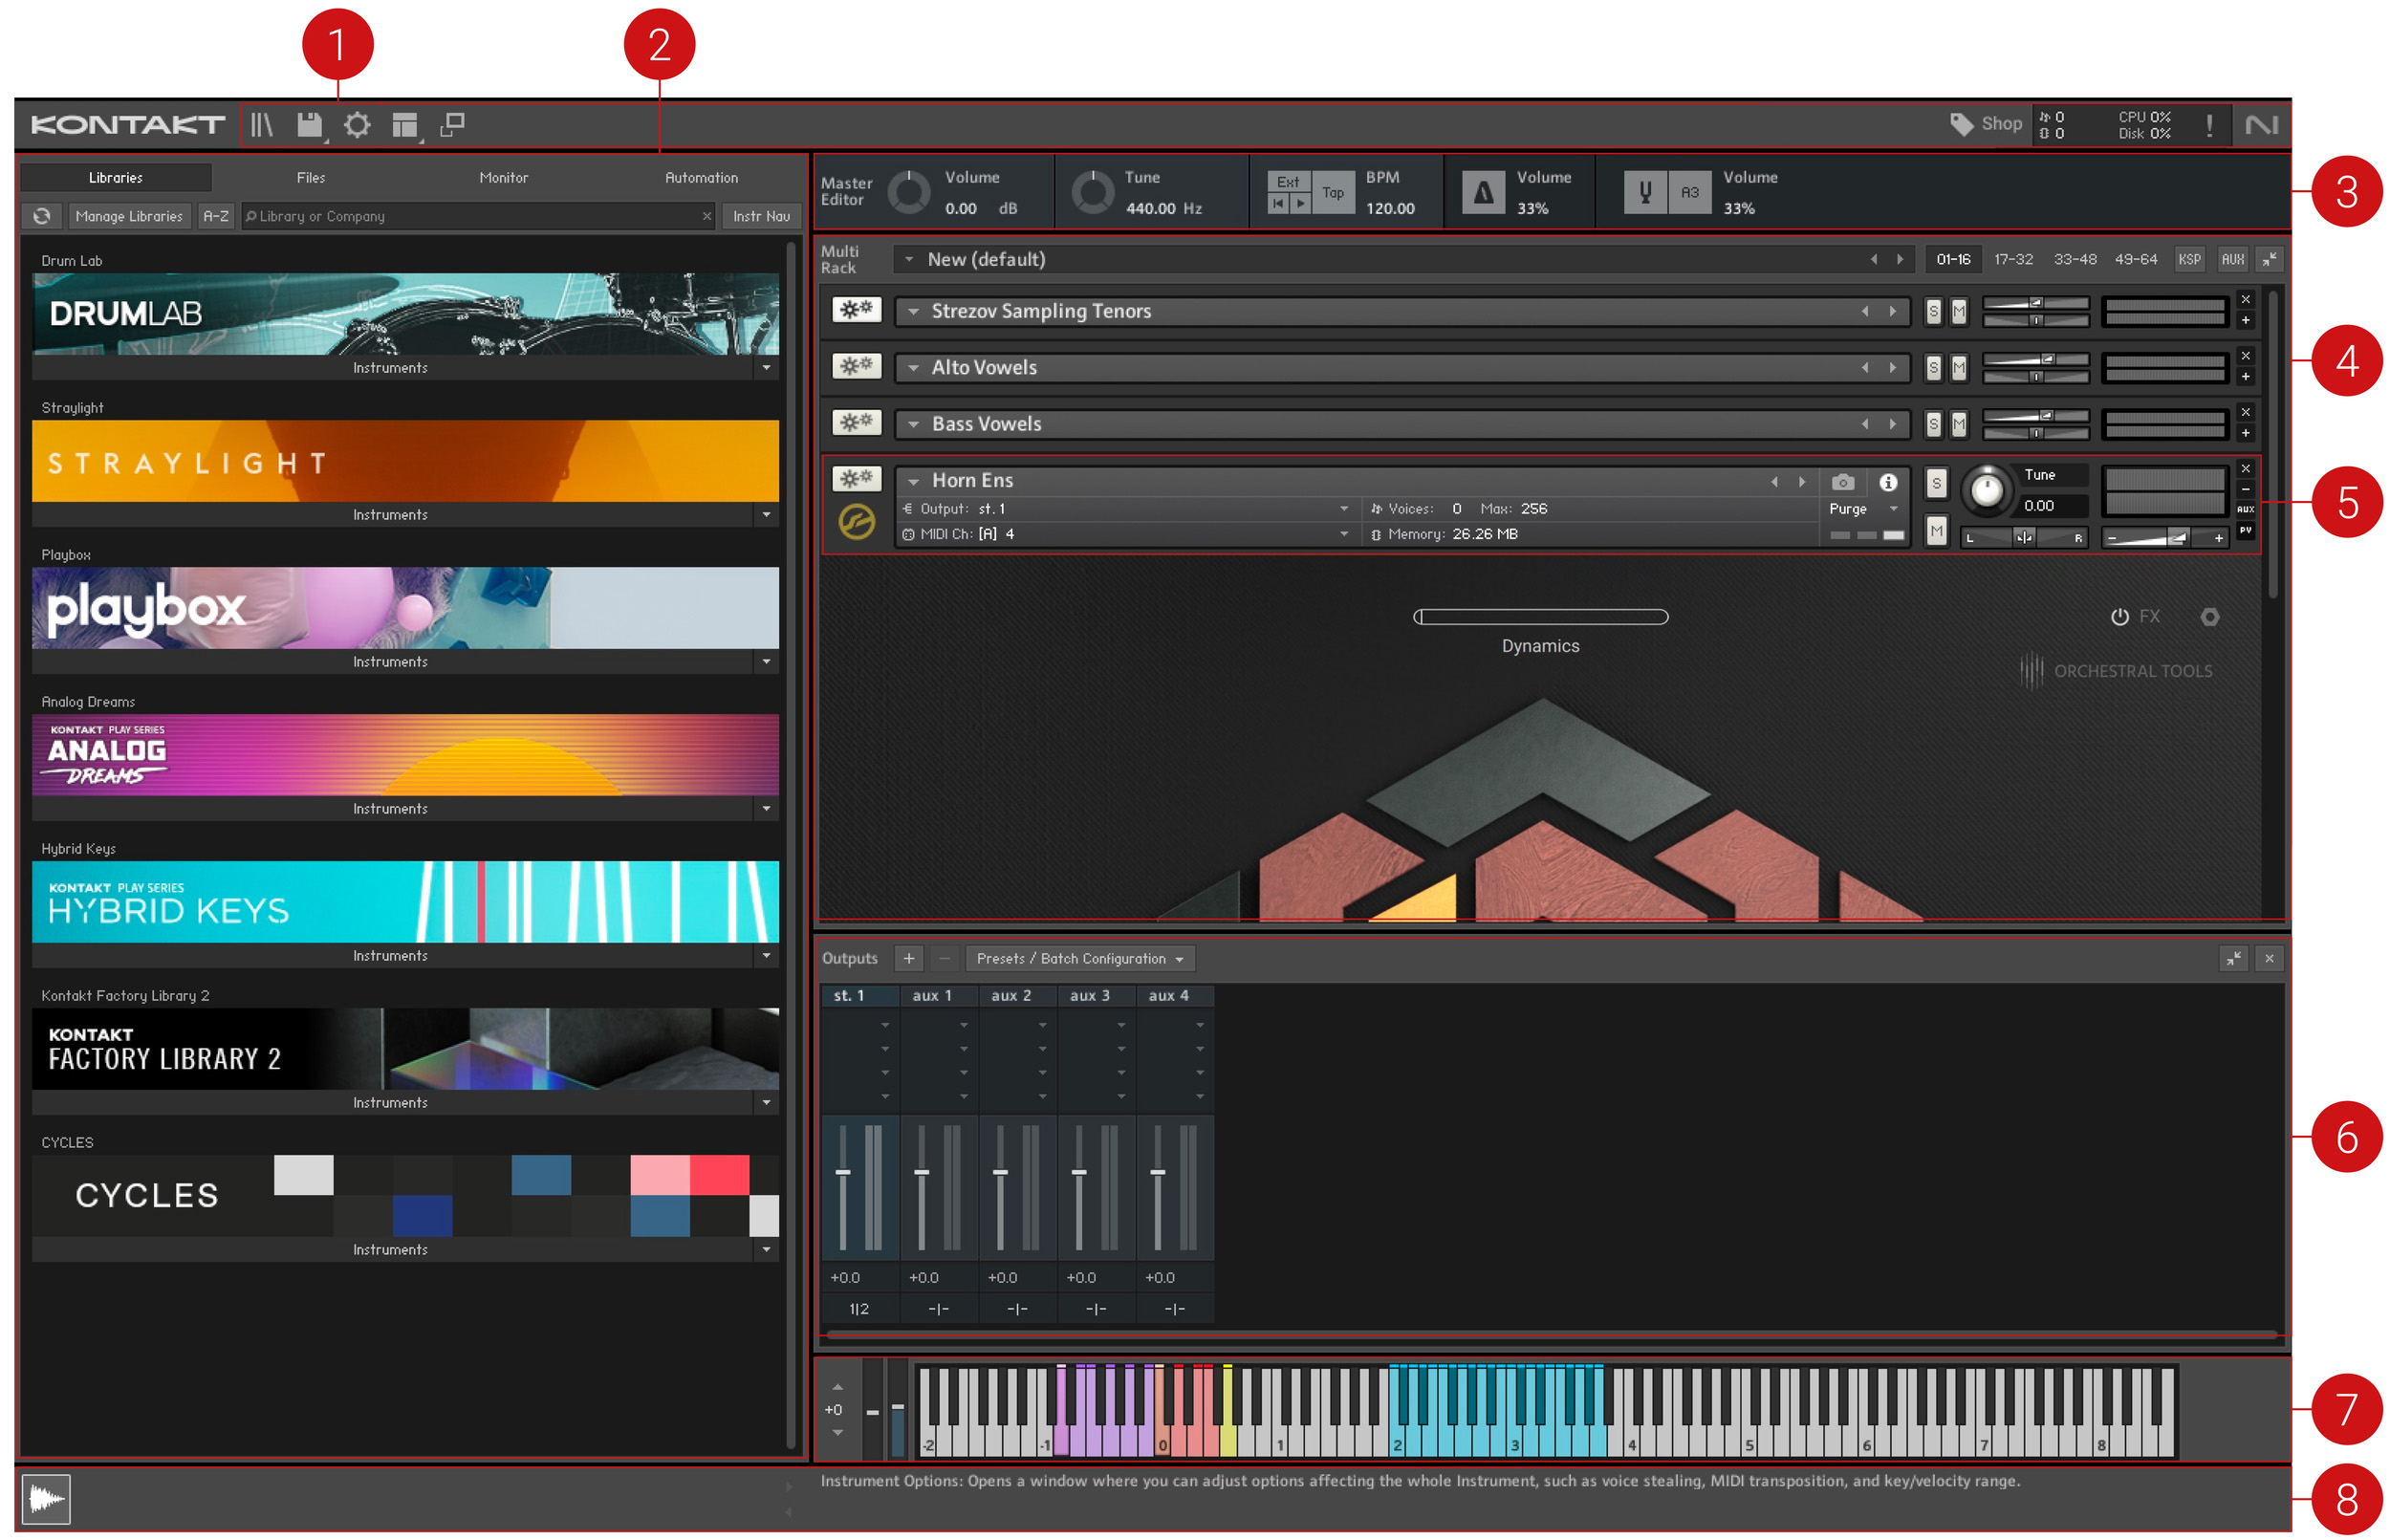Open the Workspace layout icon menu
This screenshot has height=1540, width=2390.
(405, 125)
